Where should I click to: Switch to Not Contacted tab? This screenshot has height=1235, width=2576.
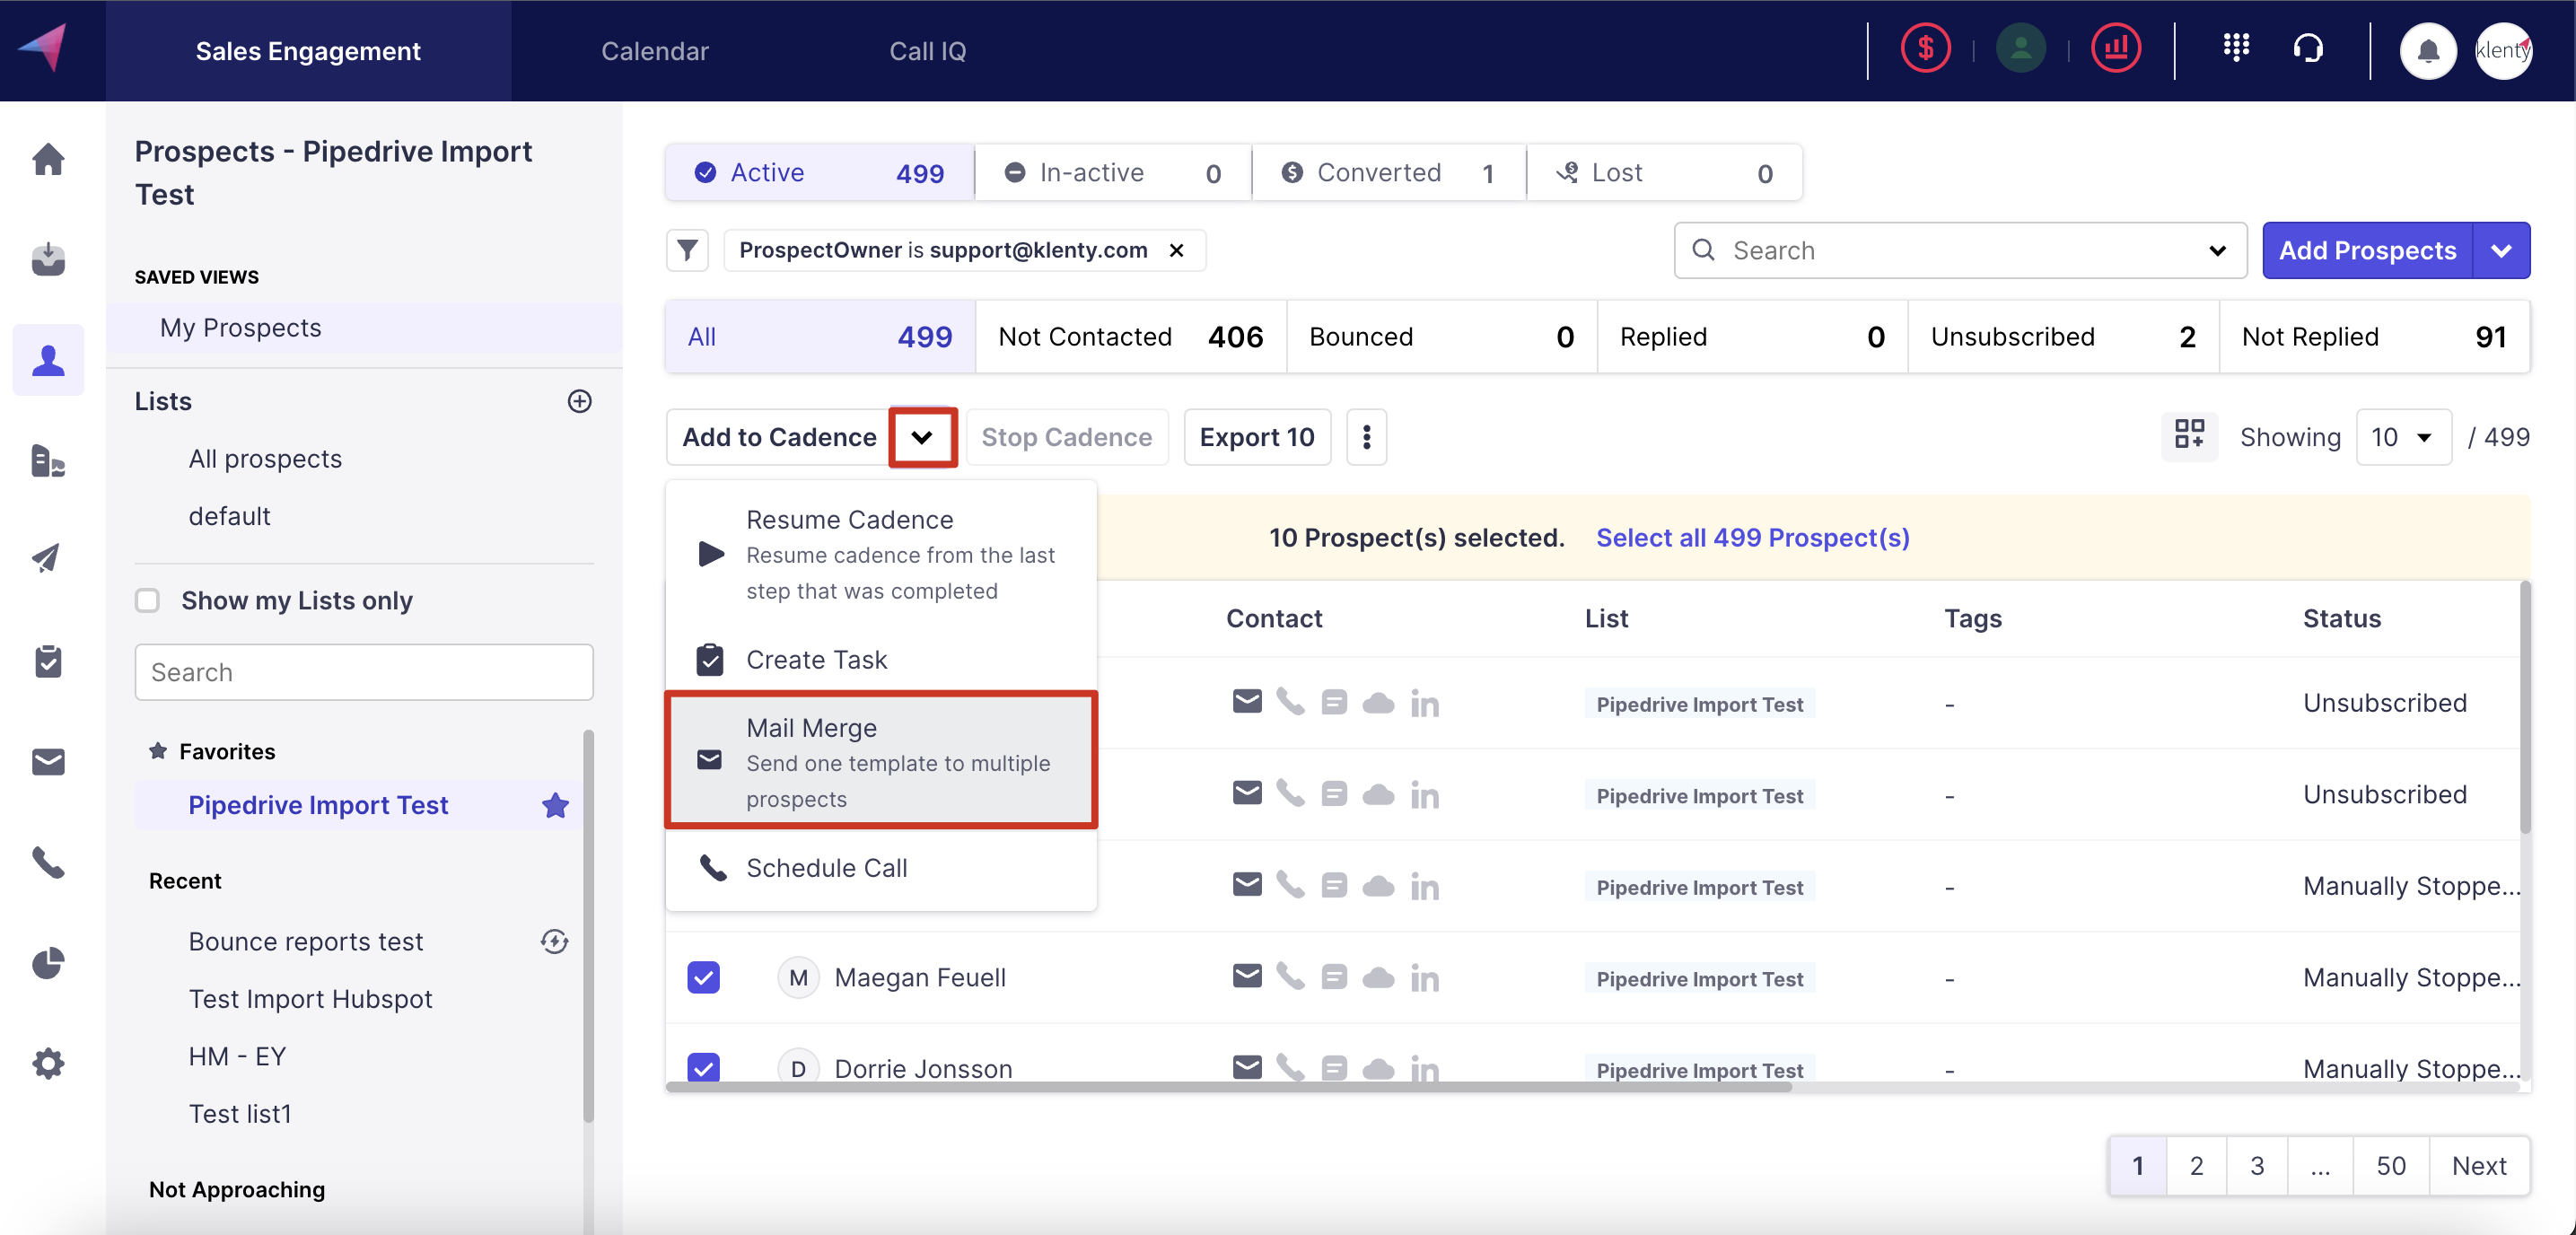1130,337
